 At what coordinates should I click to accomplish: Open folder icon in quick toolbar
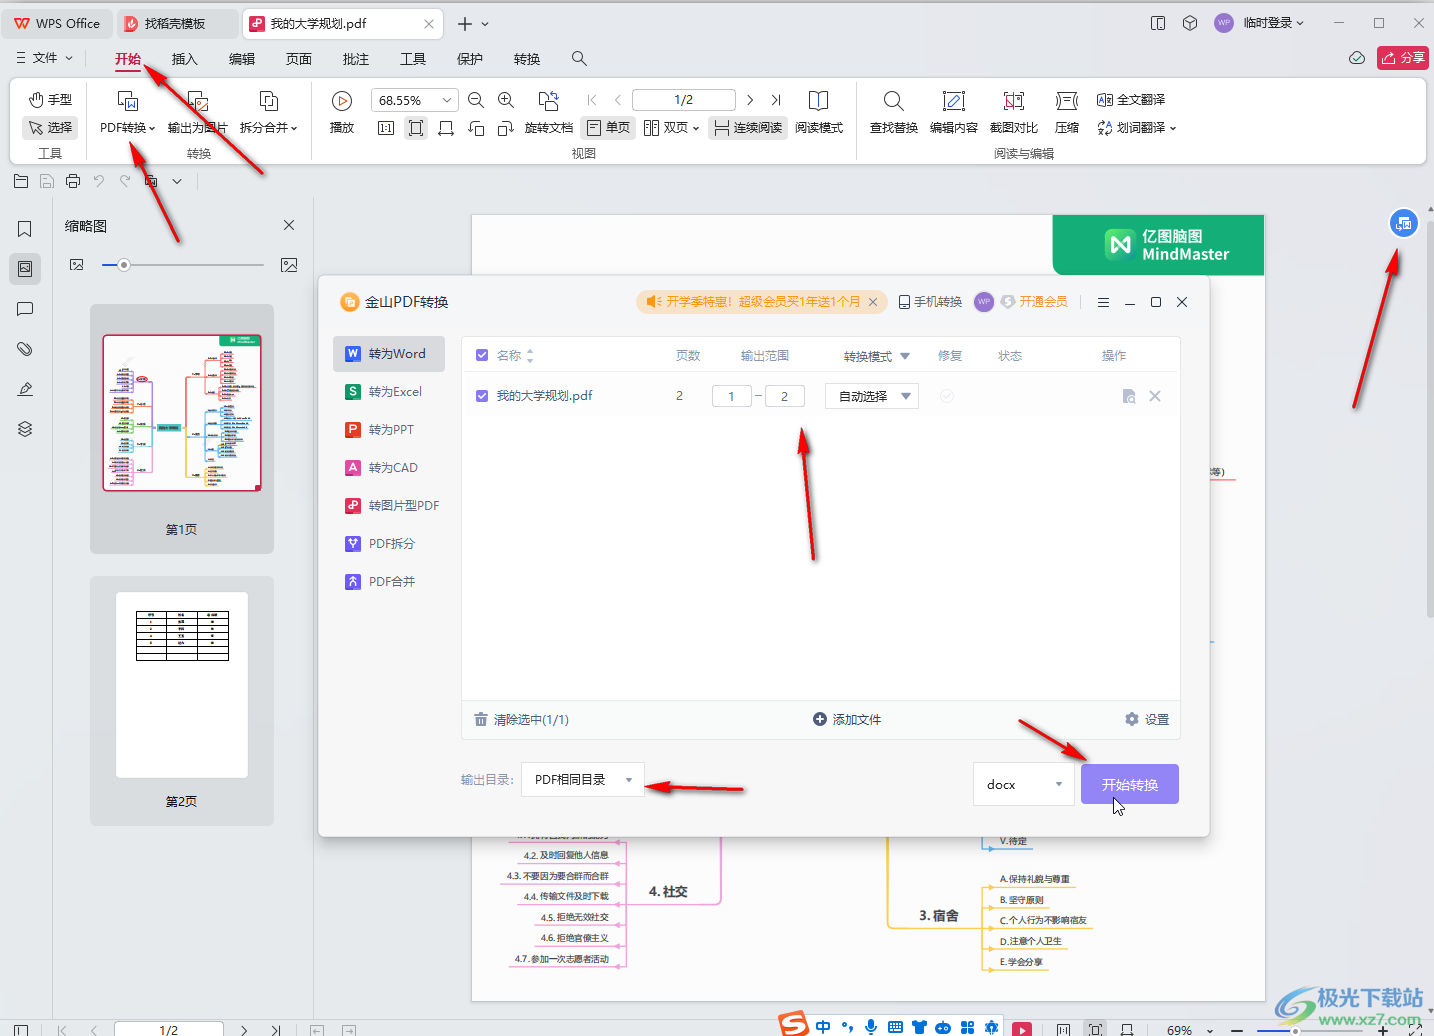(21, 181)
